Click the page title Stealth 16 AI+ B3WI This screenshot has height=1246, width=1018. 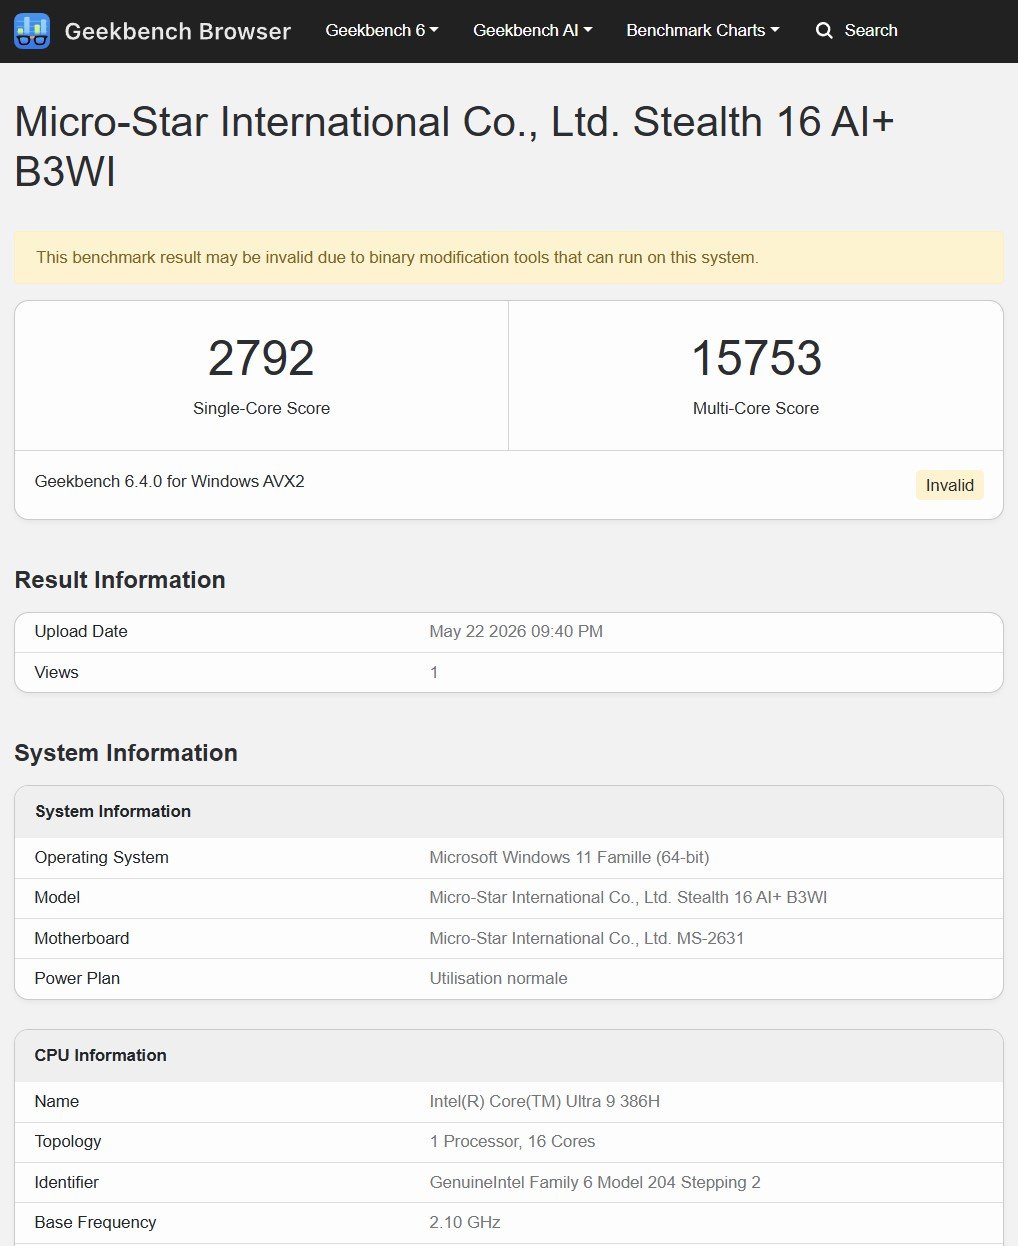(x=454, y=146)
